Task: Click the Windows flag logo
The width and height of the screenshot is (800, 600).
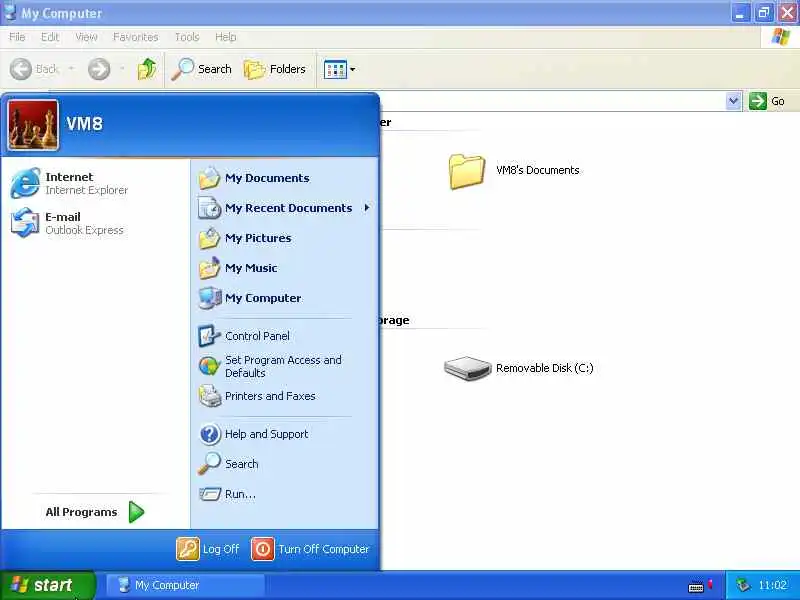Action: 780,37
